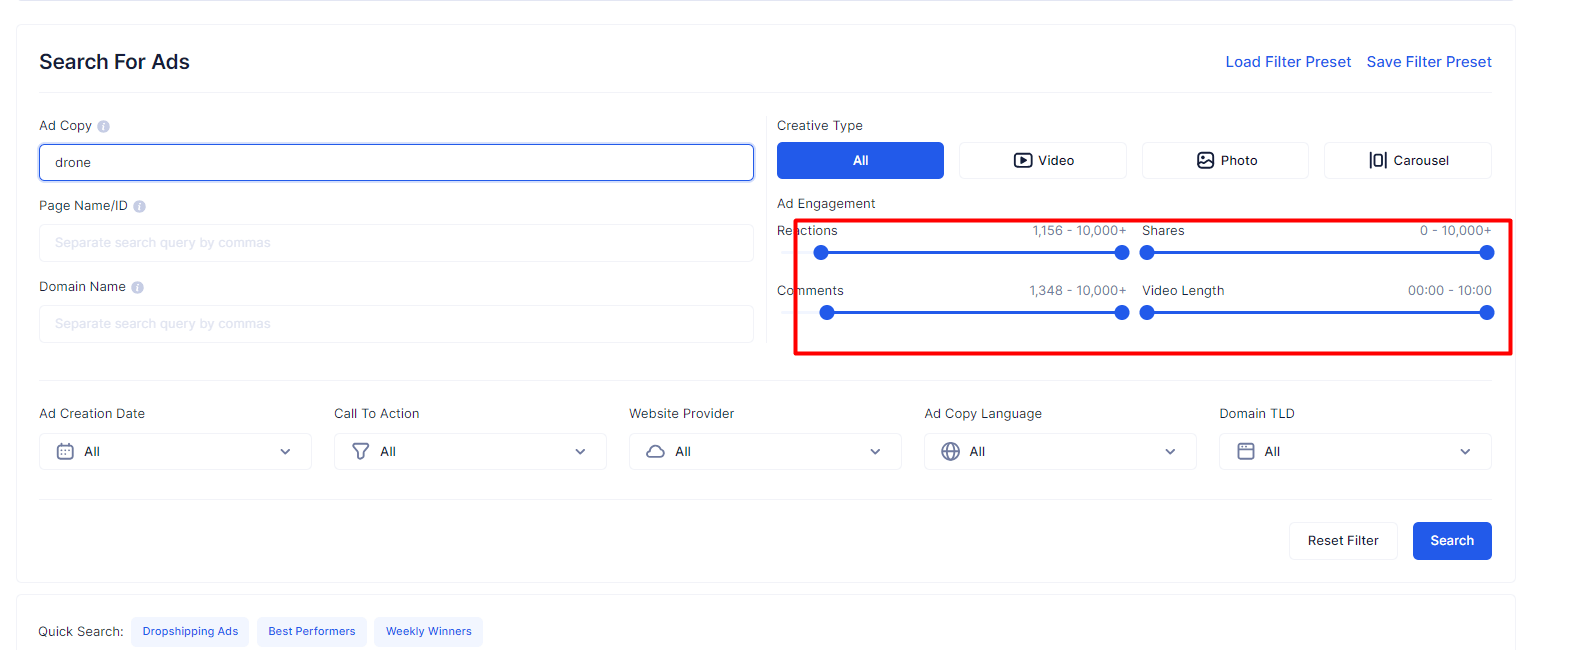Select the Carousel creative type
1578x650 pixels.
click(x=1407, y=161)
